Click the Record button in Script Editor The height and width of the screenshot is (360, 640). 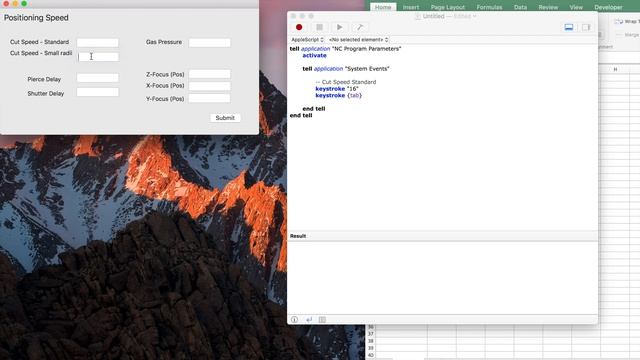click(299, 27)
